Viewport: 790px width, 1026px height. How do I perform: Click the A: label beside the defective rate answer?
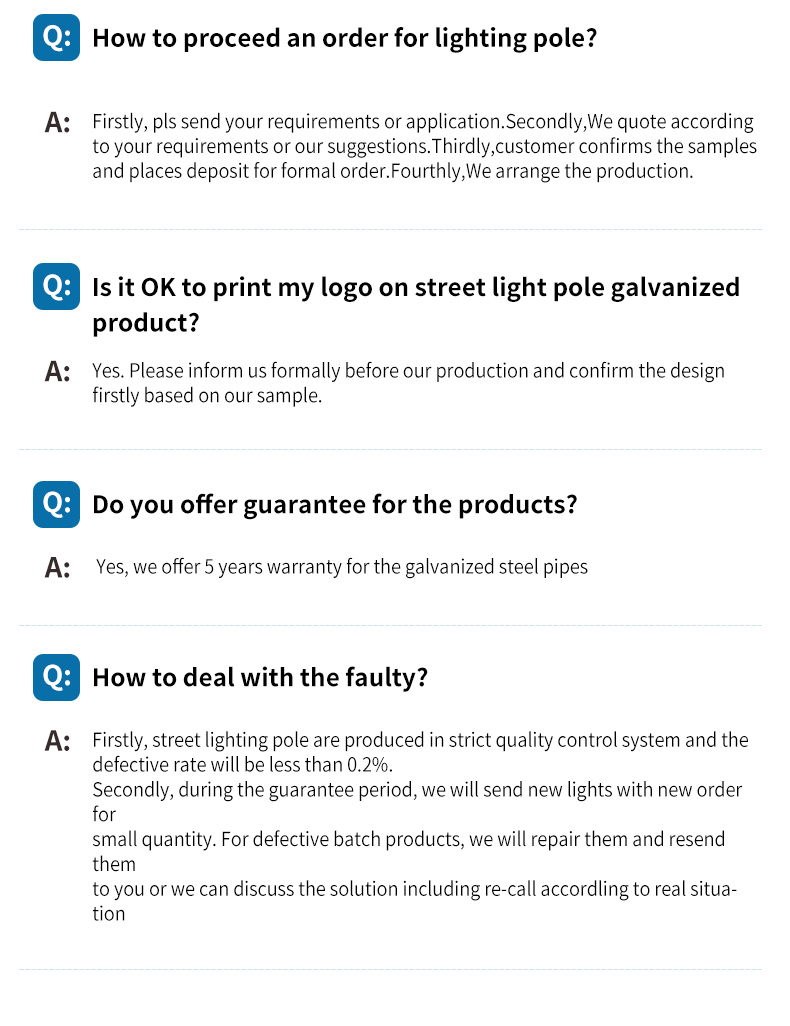tap(58, 742)
